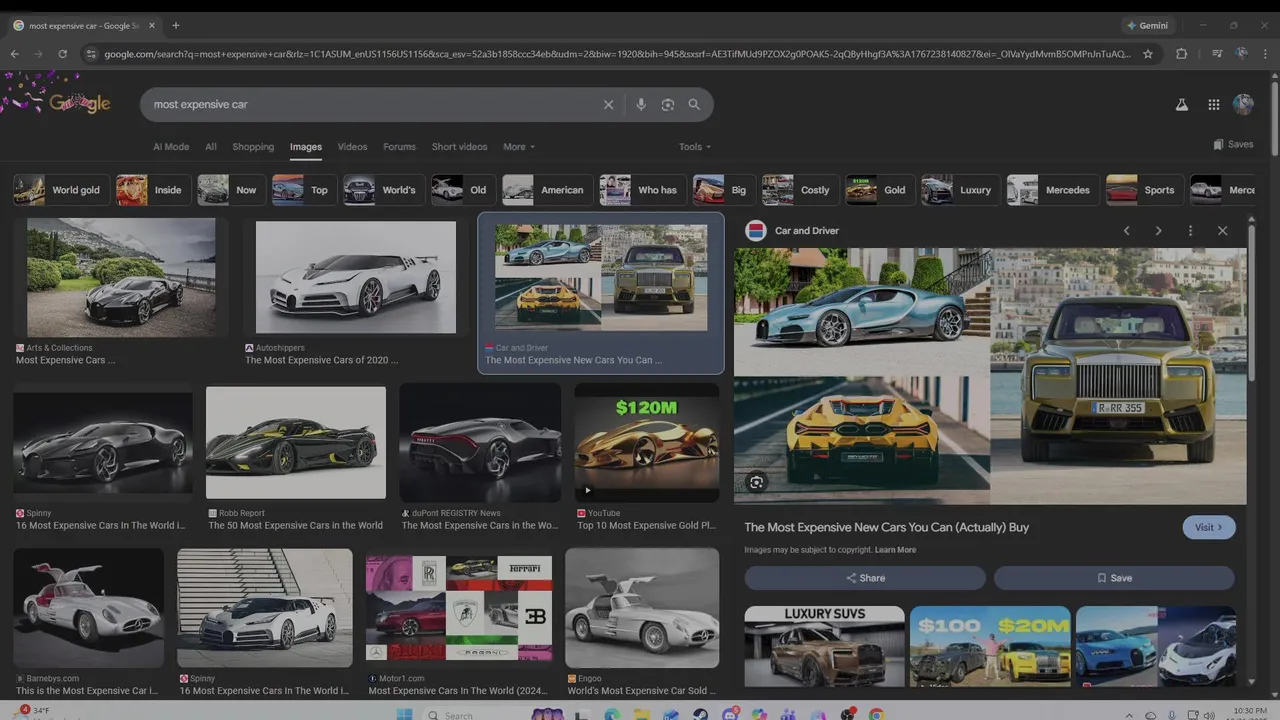Reload the current page

pos(62,54)
